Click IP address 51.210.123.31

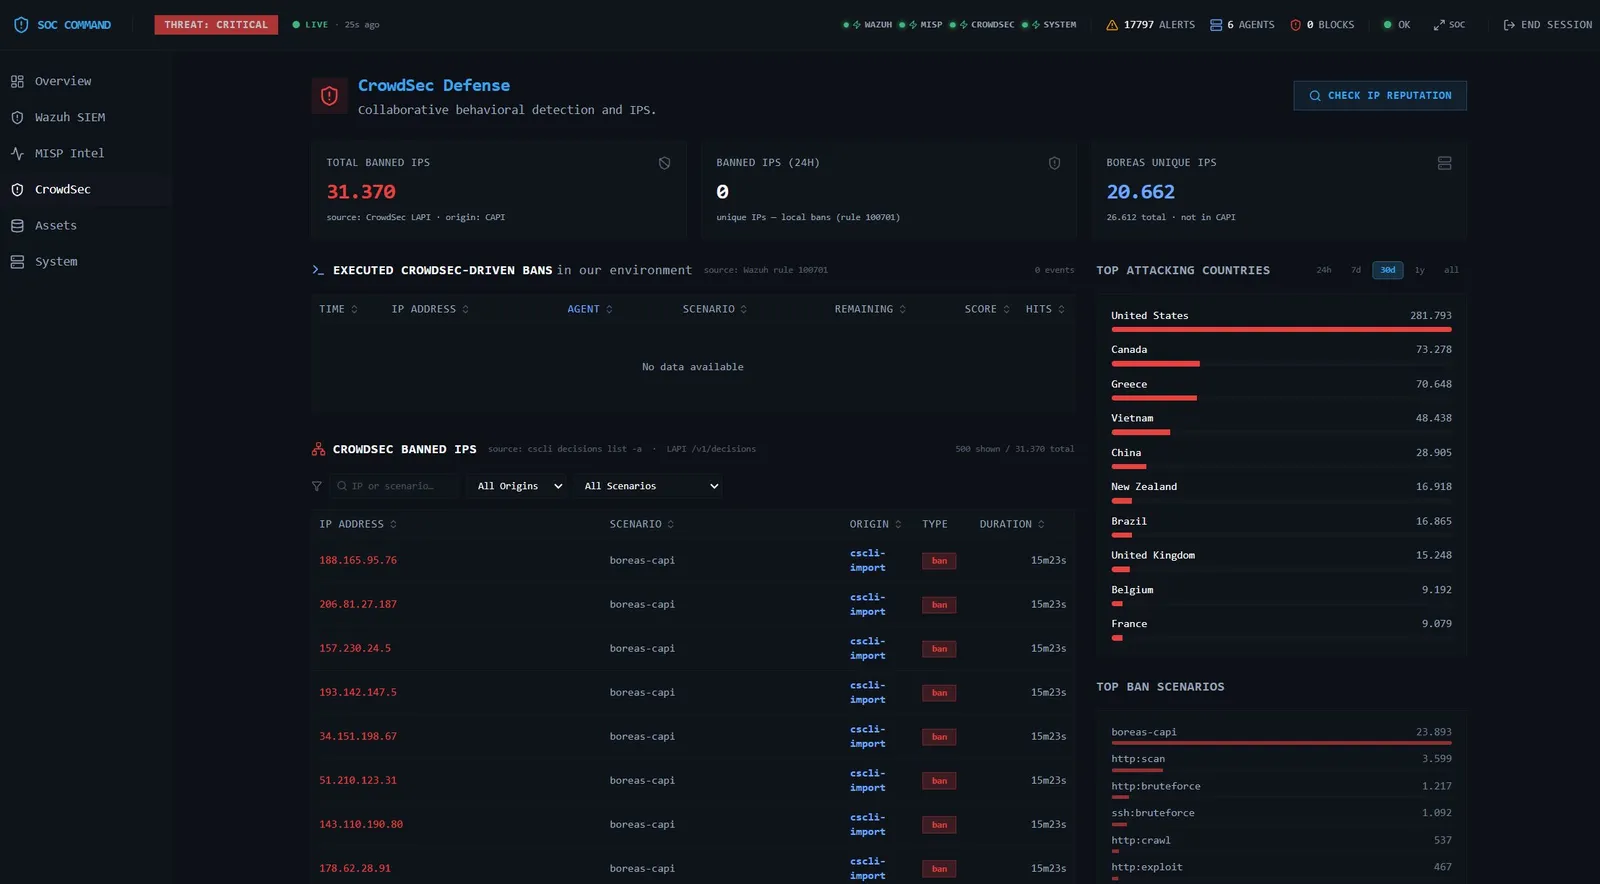point(358,780)
